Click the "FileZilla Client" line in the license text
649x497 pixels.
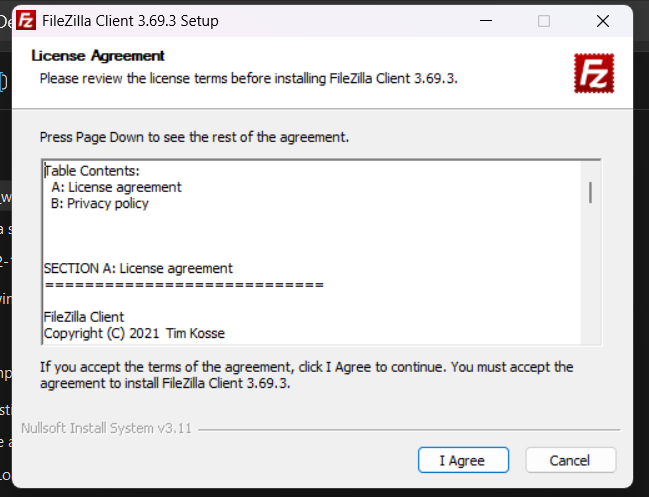[x=84, y=317]
